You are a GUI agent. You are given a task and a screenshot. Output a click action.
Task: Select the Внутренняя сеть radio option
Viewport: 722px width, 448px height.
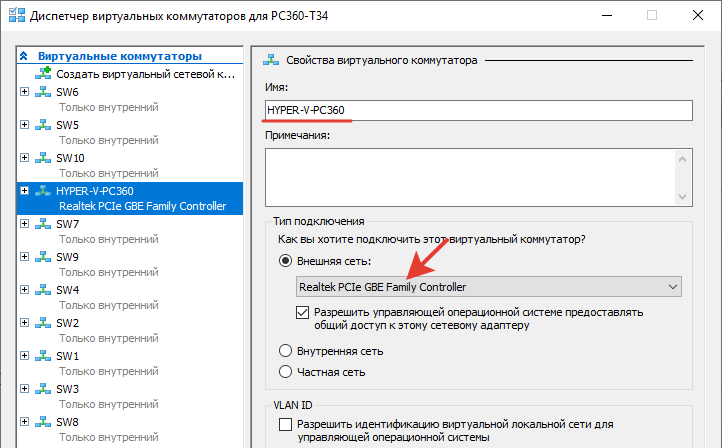pyautogui.click(x=286, y=351)
